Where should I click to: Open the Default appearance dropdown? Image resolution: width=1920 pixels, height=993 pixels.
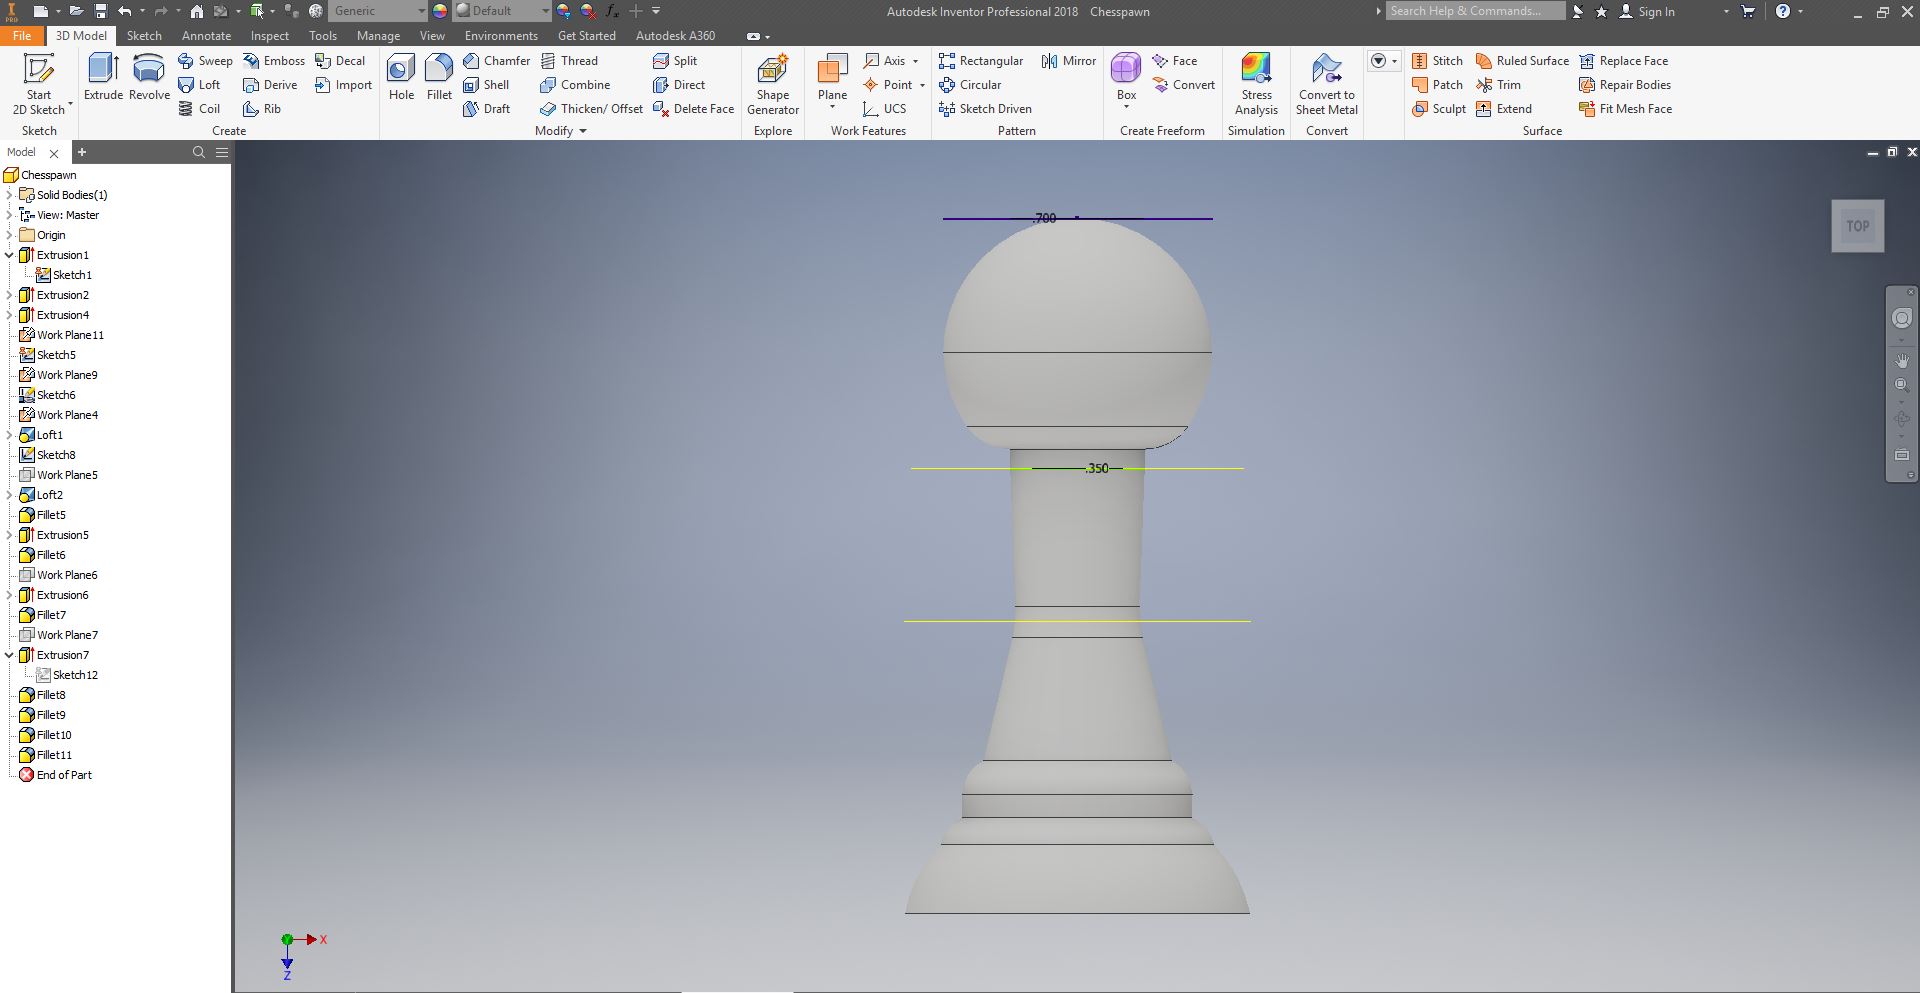coord(545,11)
